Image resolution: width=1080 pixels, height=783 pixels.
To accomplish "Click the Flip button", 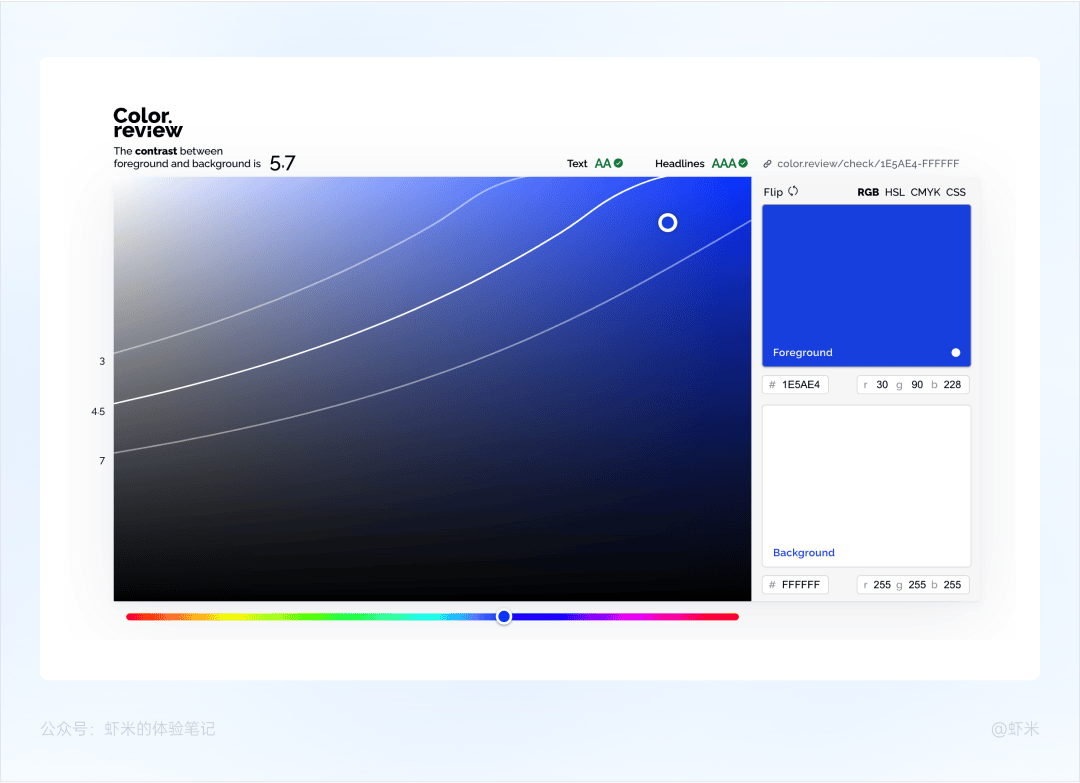I will tap(780, 191).
